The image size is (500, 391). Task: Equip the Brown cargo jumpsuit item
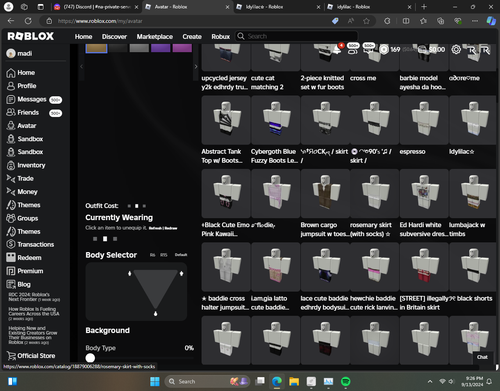pos(325,193)
